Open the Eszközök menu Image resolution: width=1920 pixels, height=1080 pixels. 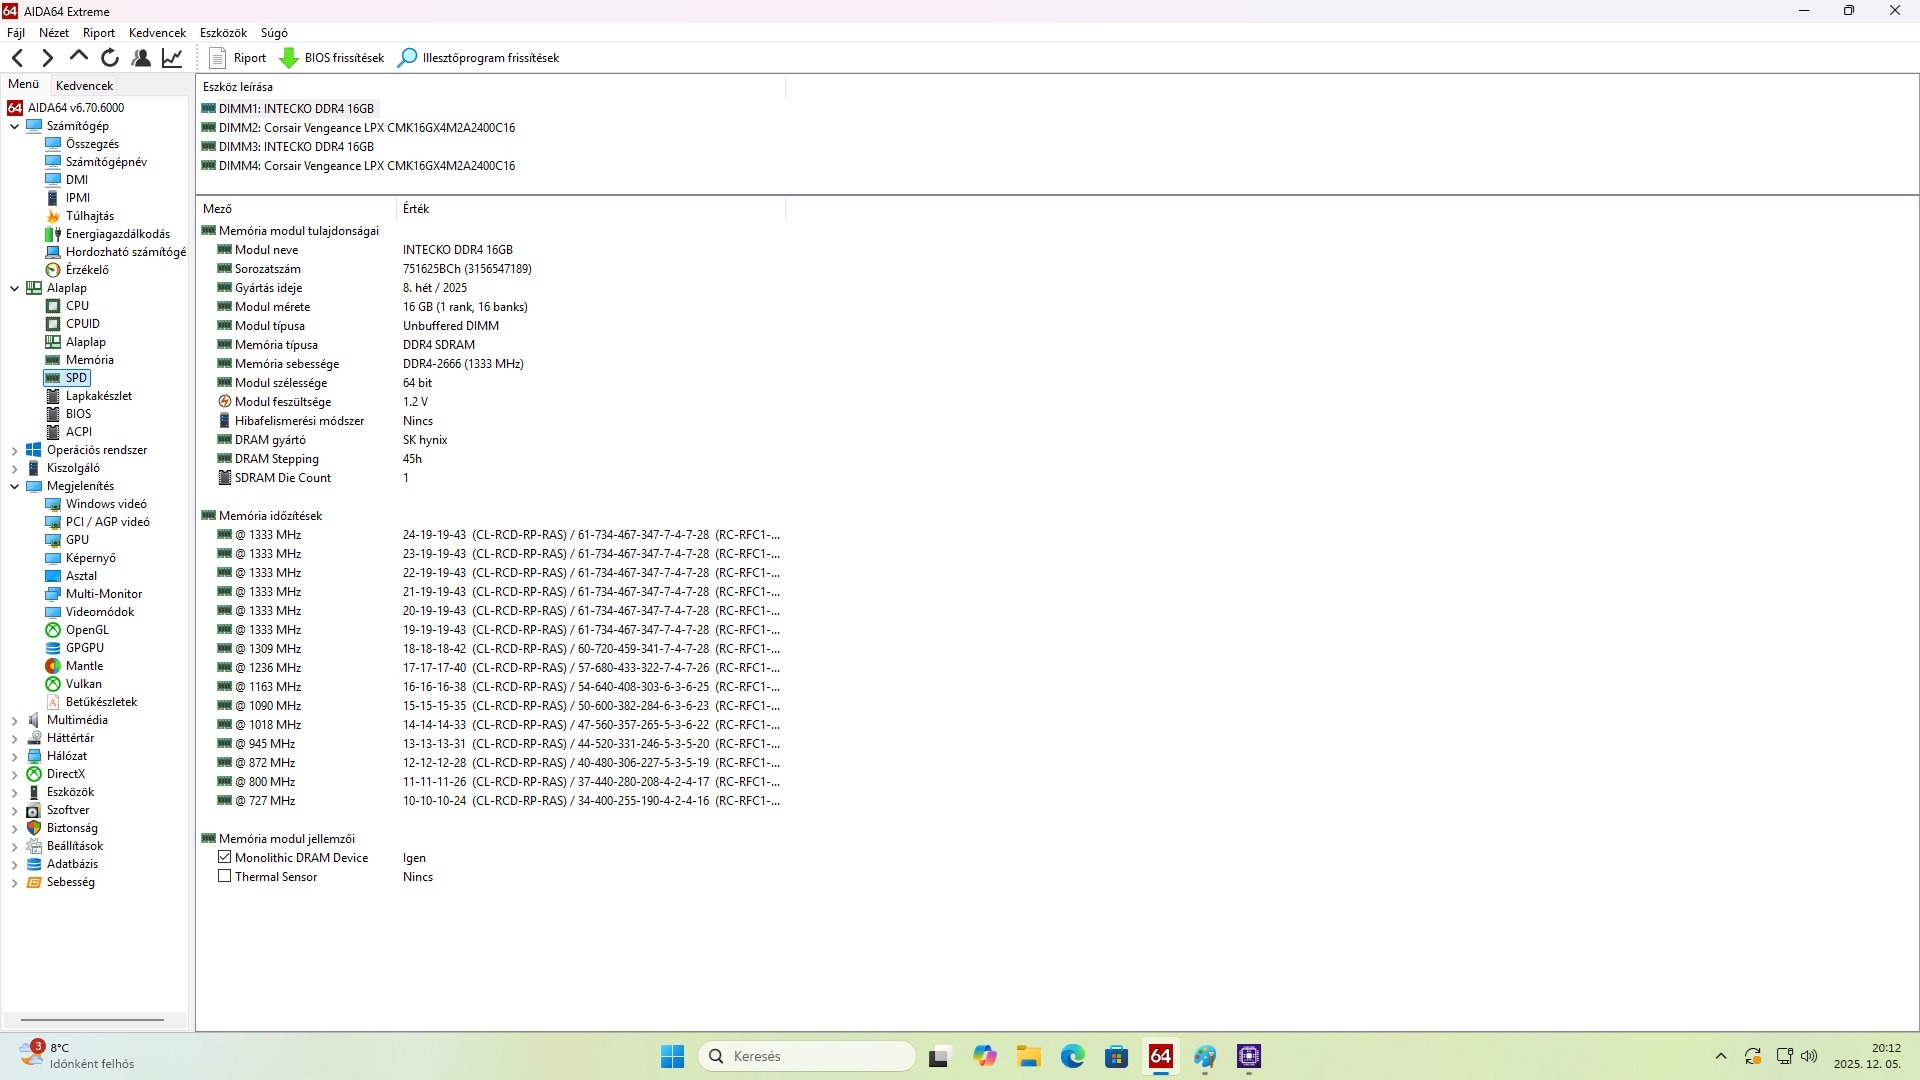[223, 33]
